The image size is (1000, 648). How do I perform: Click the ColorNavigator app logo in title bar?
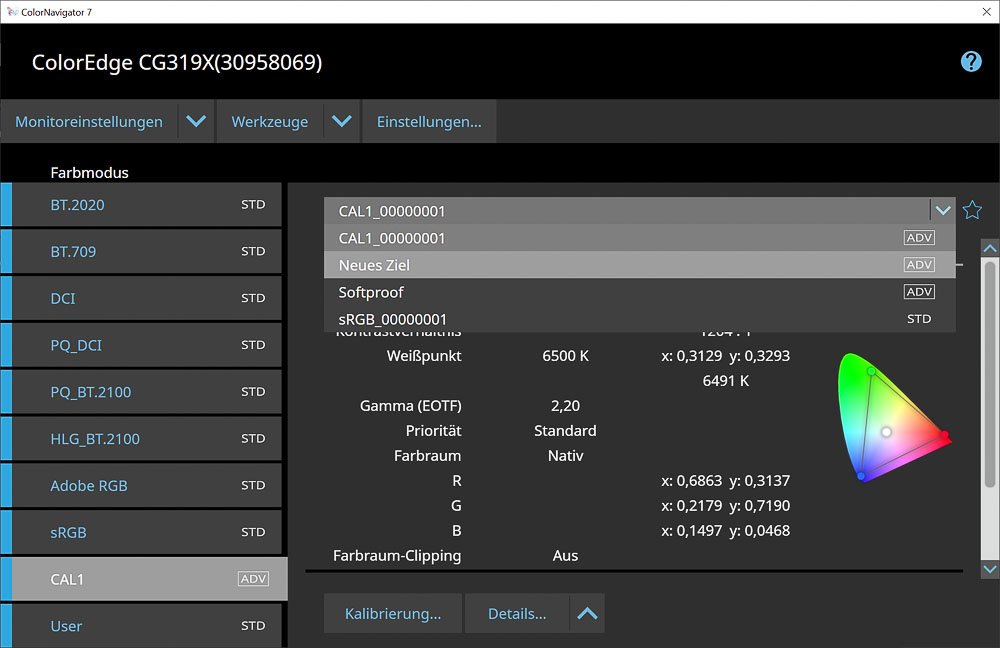click(x=11, y=12)
